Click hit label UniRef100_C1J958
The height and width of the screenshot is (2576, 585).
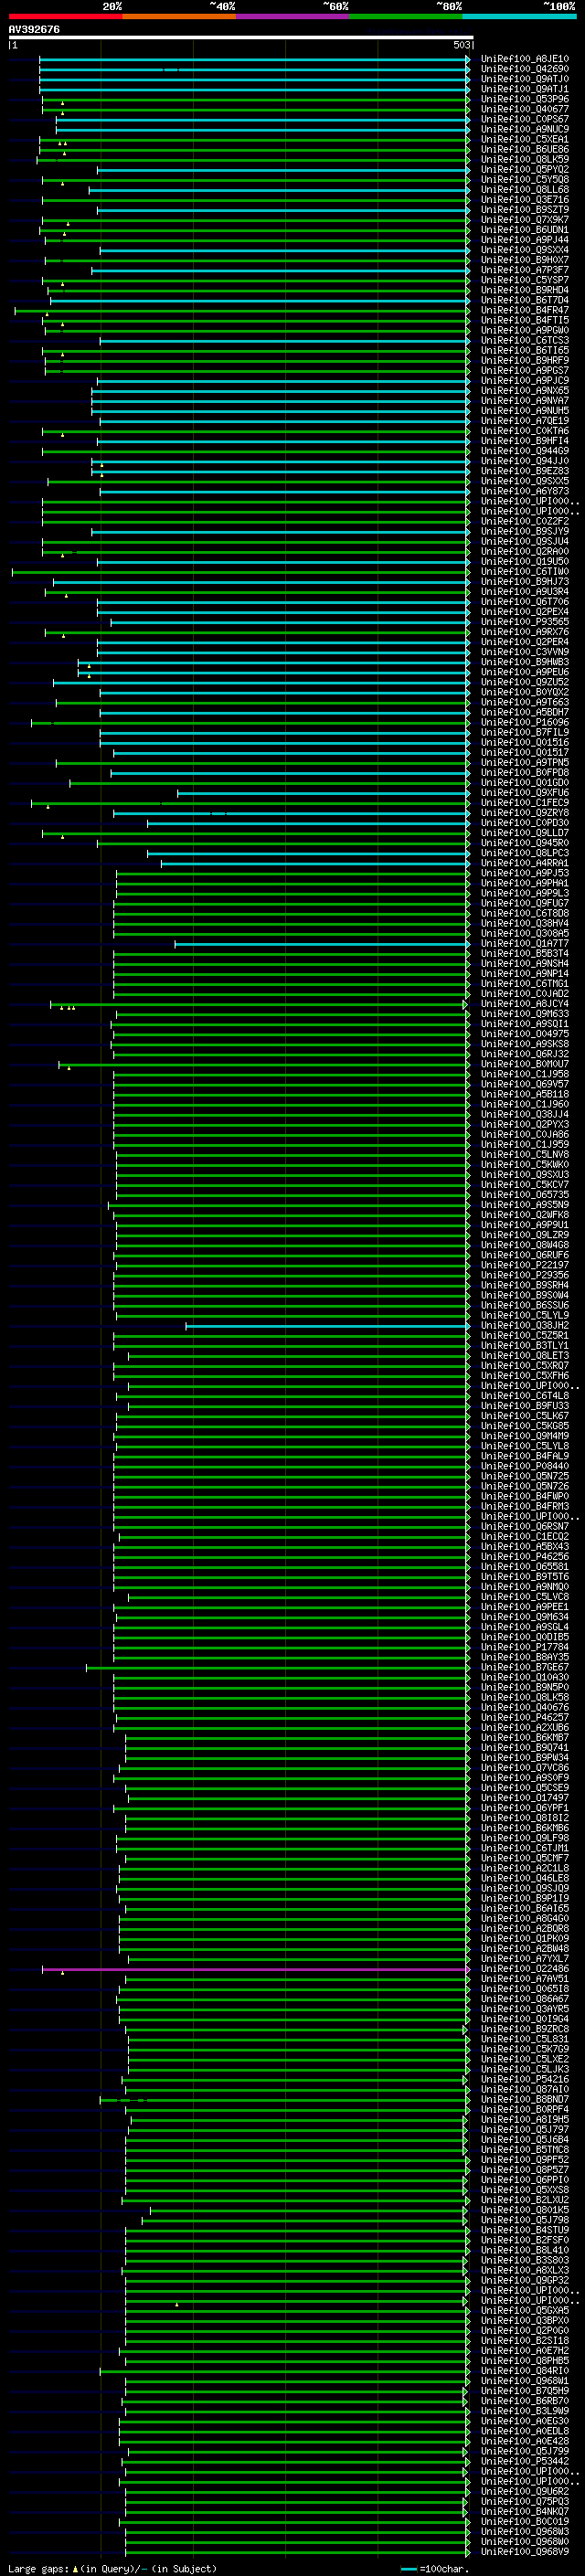point(525,1075)
